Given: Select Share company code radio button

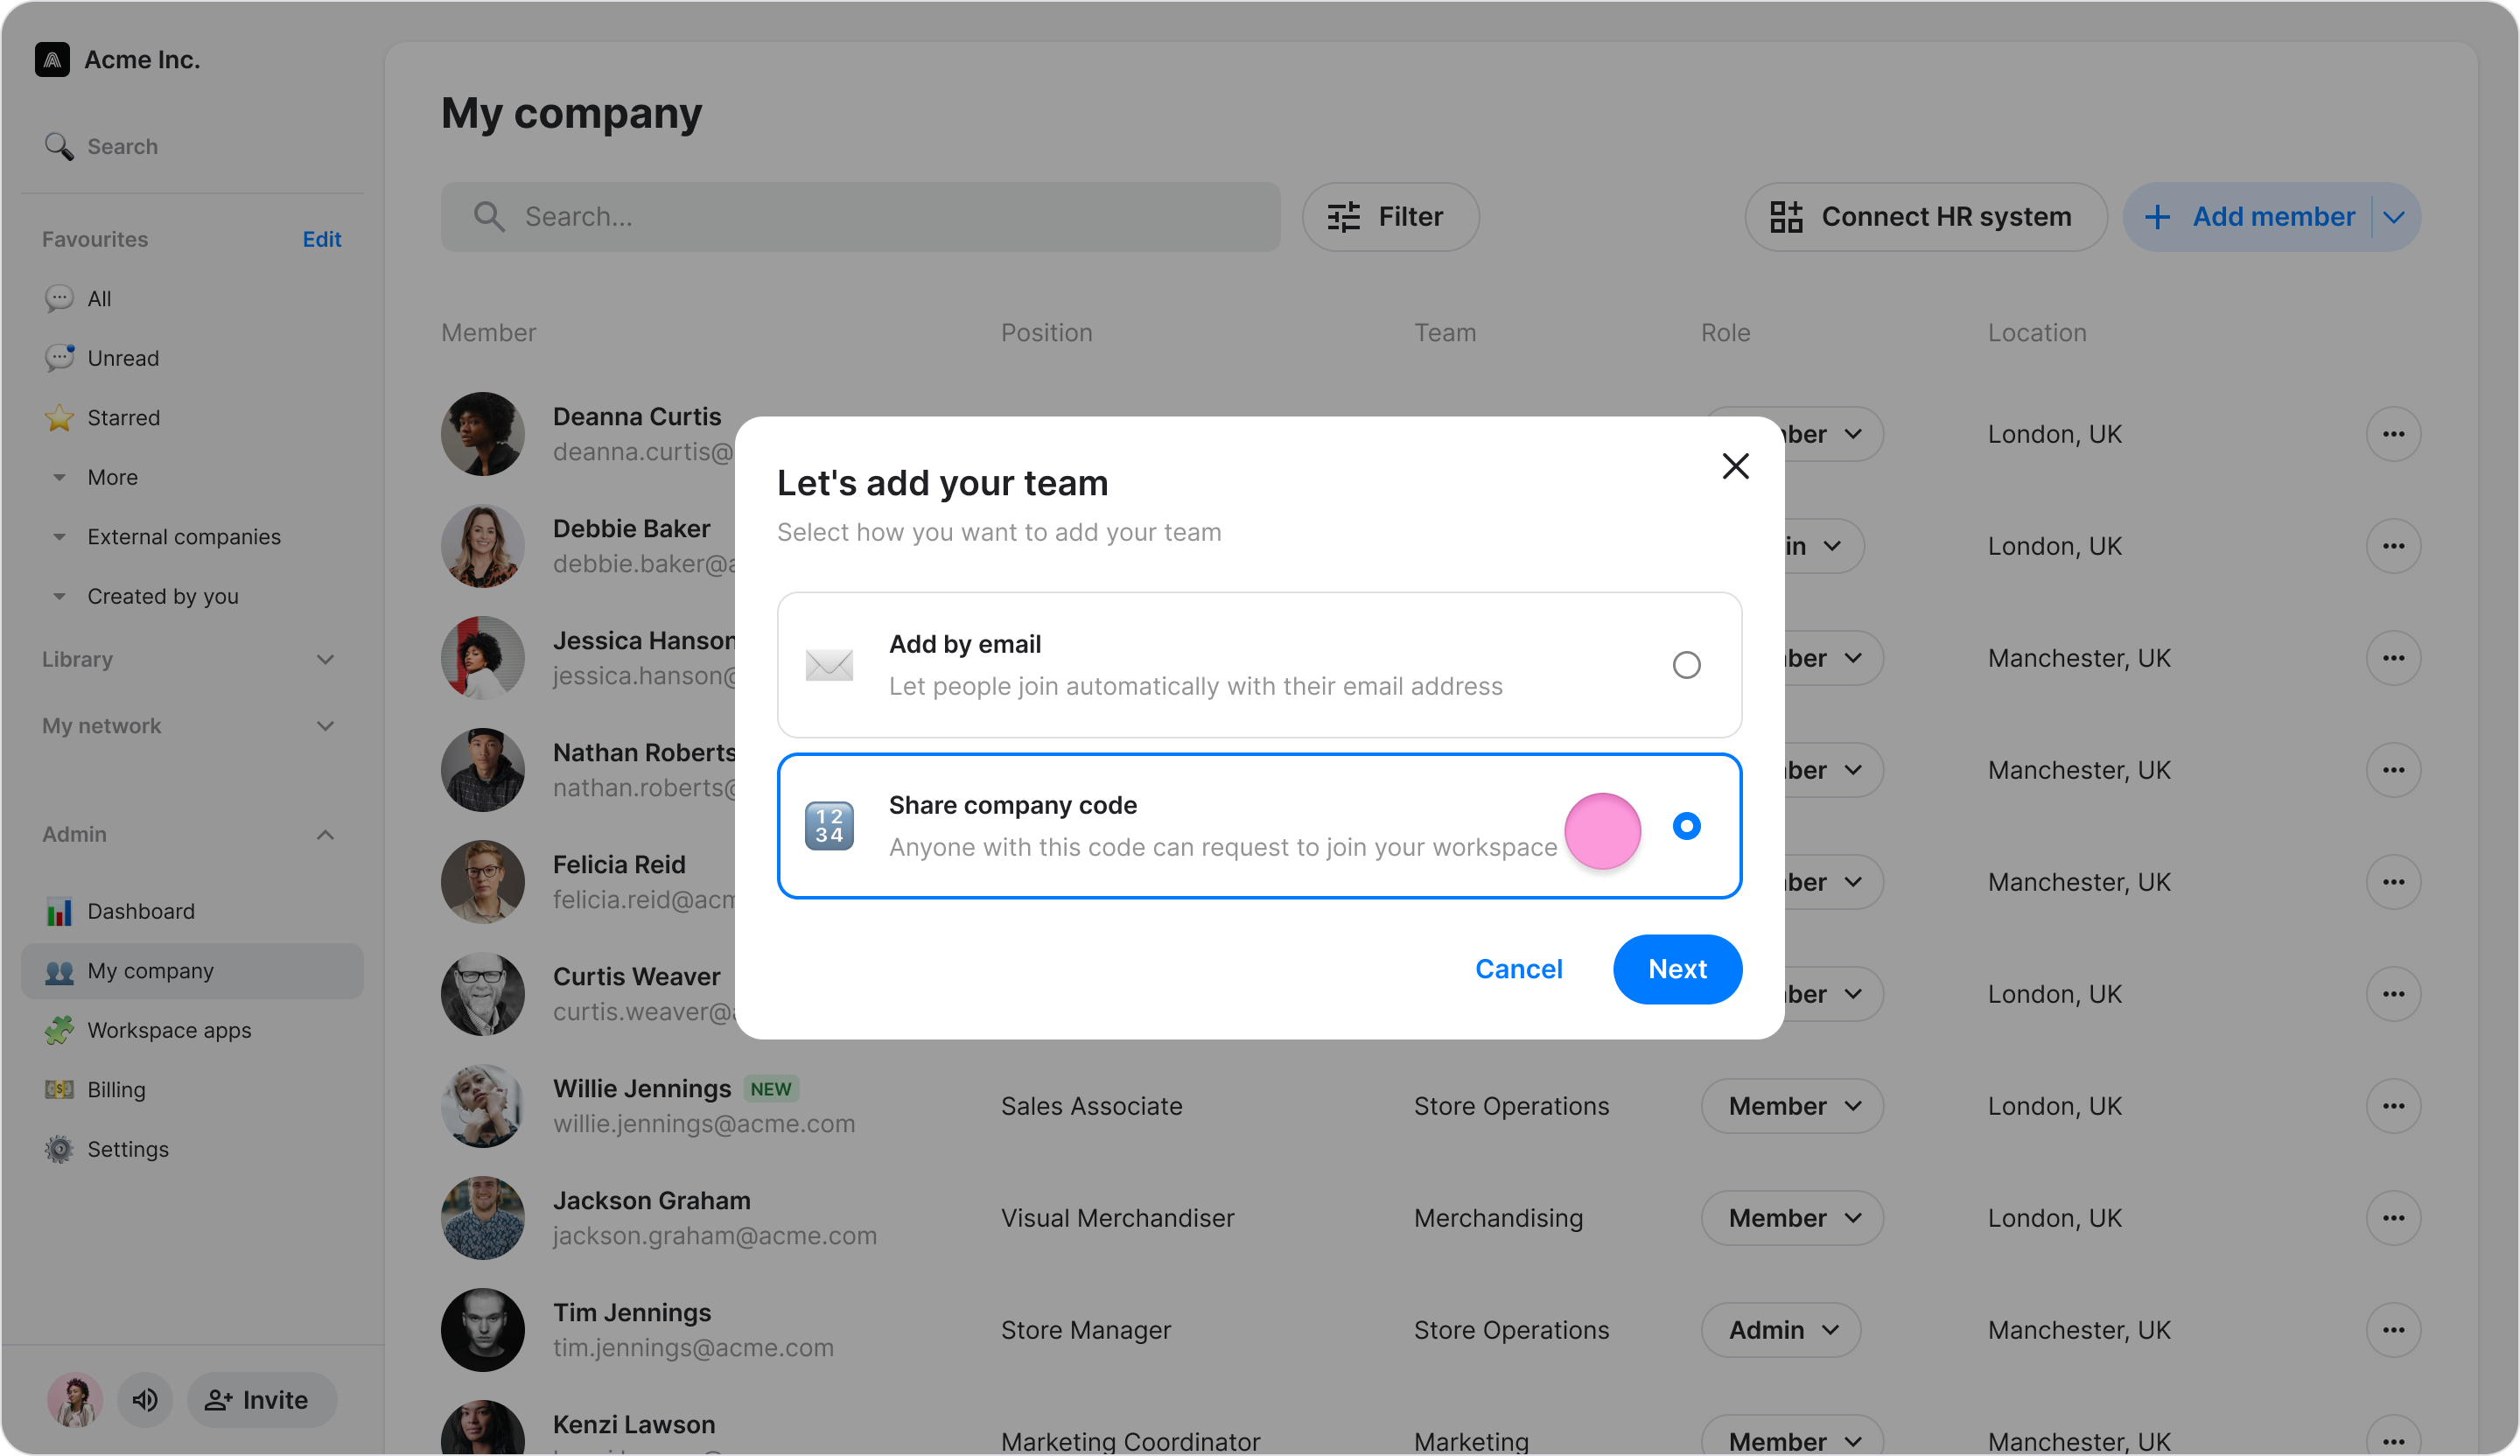Looking at the screenshot, I should point(1686,826).
